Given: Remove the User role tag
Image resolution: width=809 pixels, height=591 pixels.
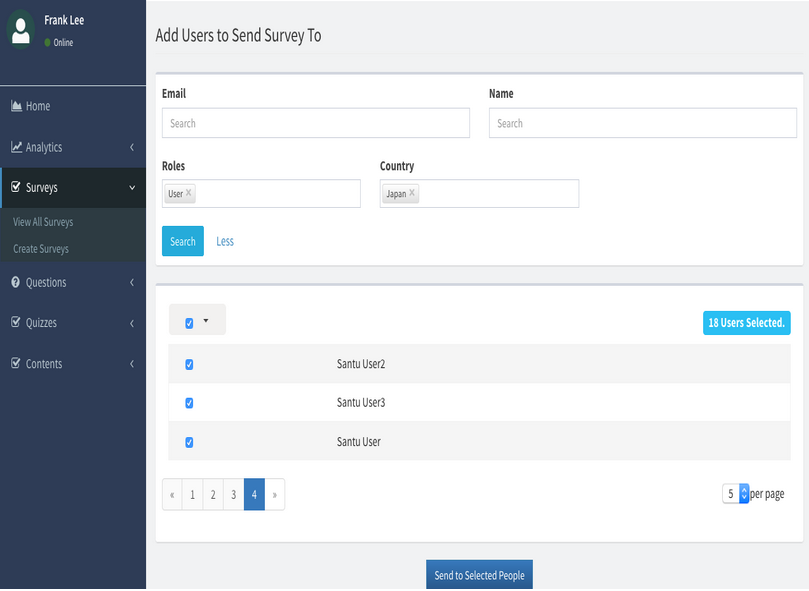Looking at the screenshot, I should coord(189,193).
